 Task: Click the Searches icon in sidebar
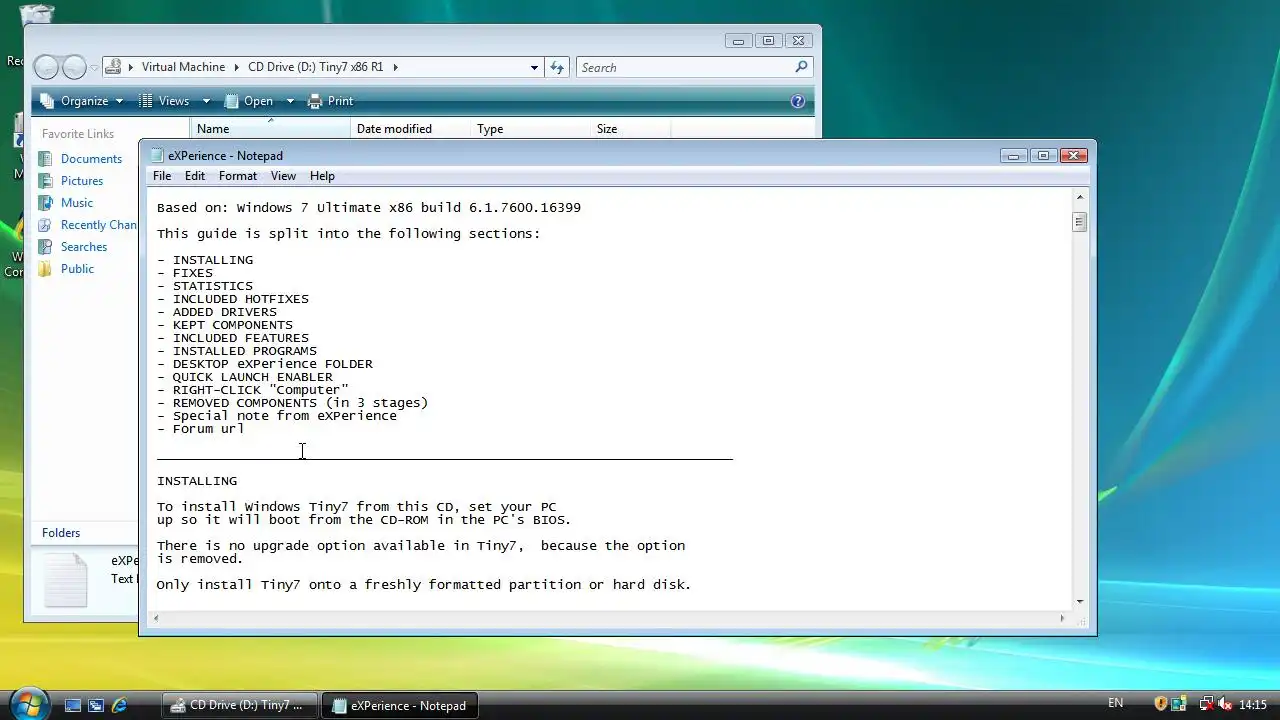pos(45,247)
